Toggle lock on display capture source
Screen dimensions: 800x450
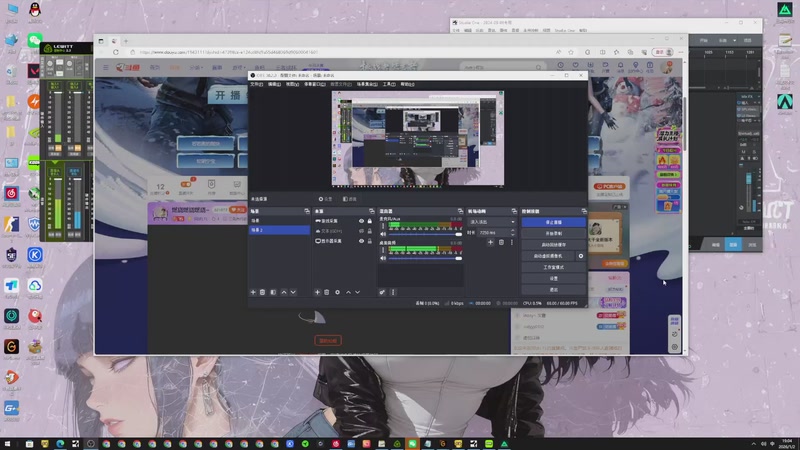coord(369,241)
